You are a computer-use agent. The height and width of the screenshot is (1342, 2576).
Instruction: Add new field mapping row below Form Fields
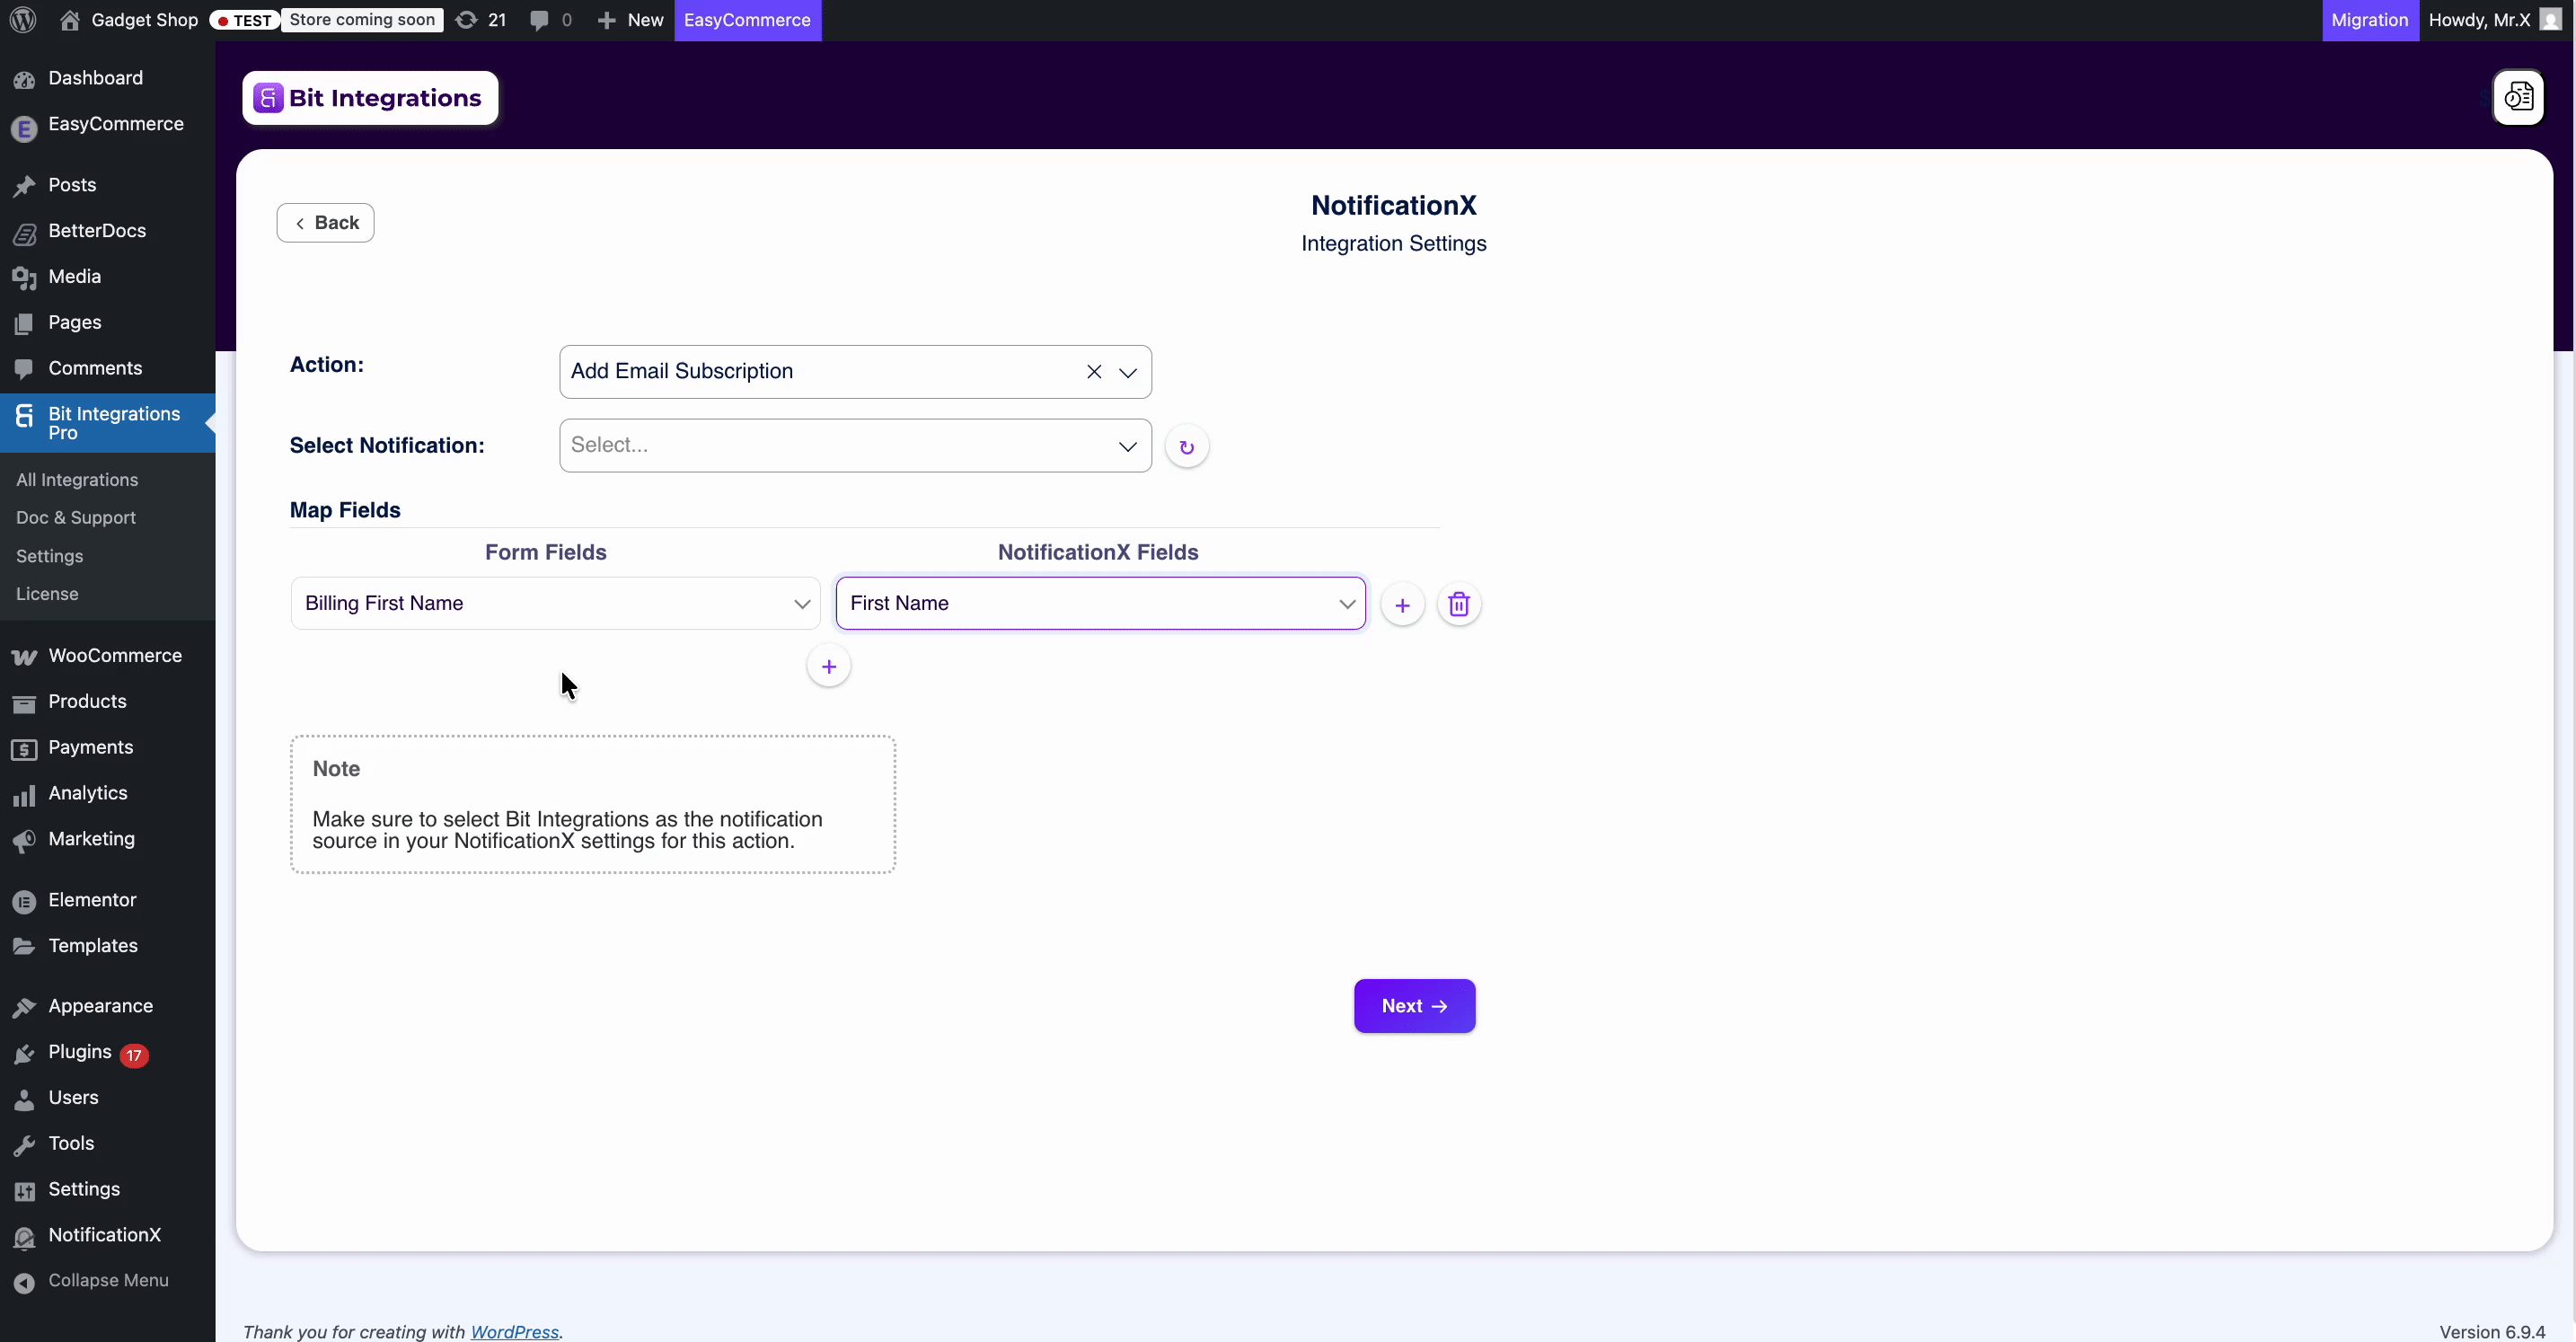[x=828, y=666]
